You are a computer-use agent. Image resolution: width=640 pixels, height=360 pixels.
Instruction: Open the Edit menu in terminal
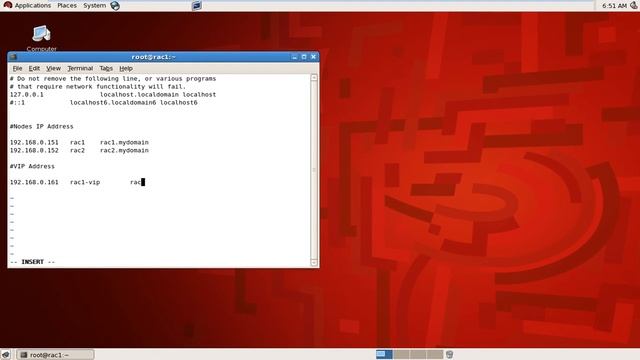(34, 68)
